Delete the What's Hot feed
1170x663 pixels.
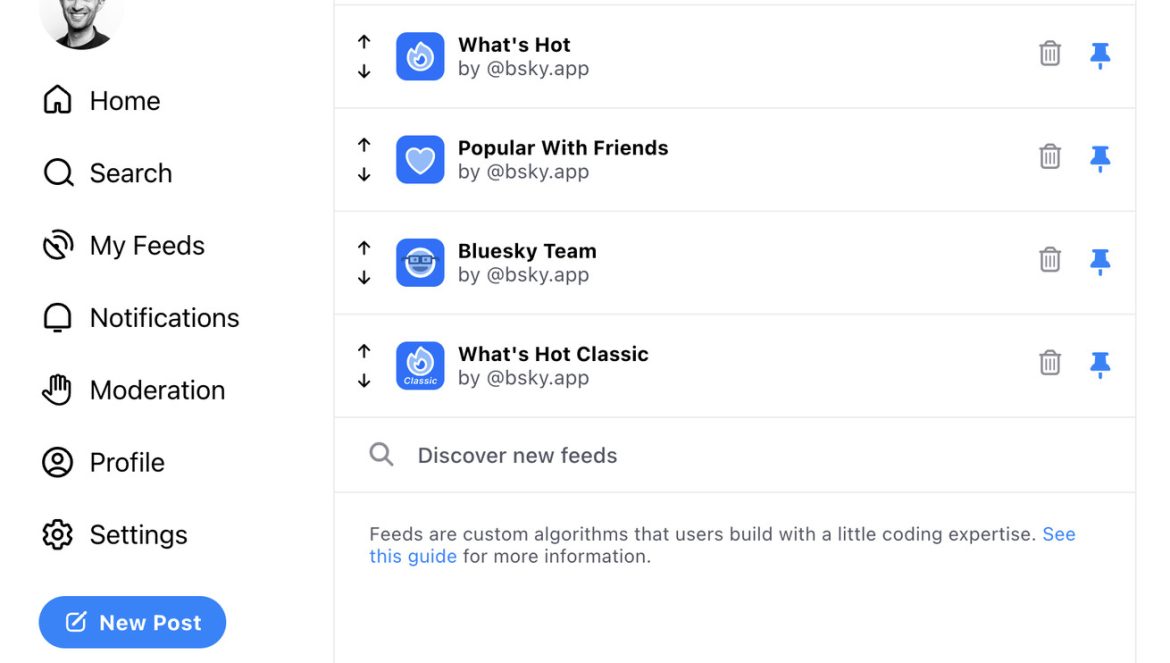(1049, 54)
